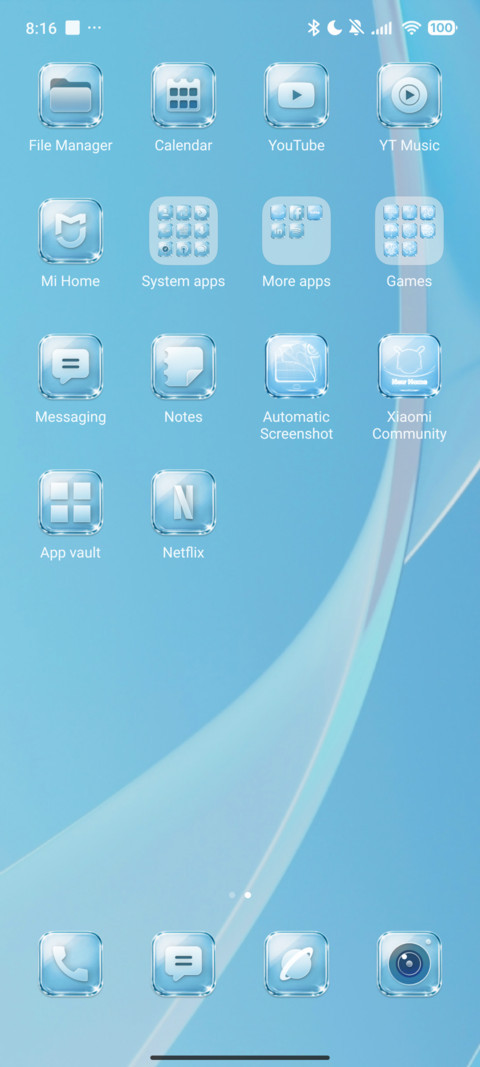Screen dimensions: 480x1067
Task: Tap the Phone dialer in the dock
Action: (70, 964)
